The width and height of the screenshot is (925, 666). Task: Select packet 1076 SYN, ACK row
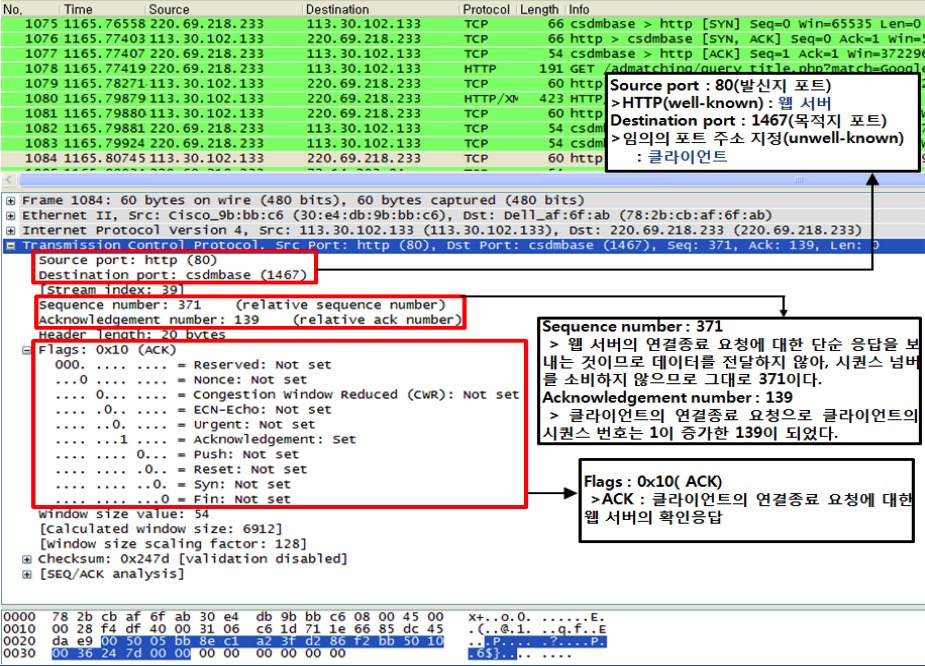point(462,39)
